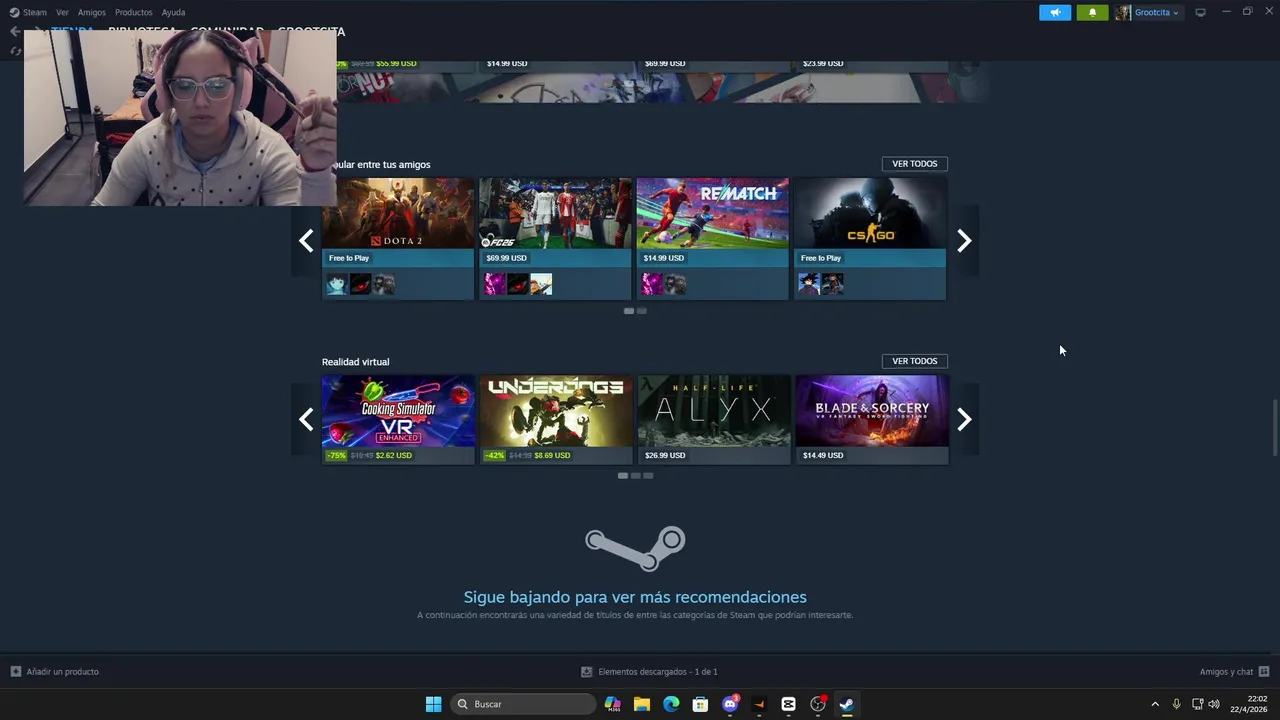Open the Steam menu
Screen dimensions: 1280x720
coord(35,12)
